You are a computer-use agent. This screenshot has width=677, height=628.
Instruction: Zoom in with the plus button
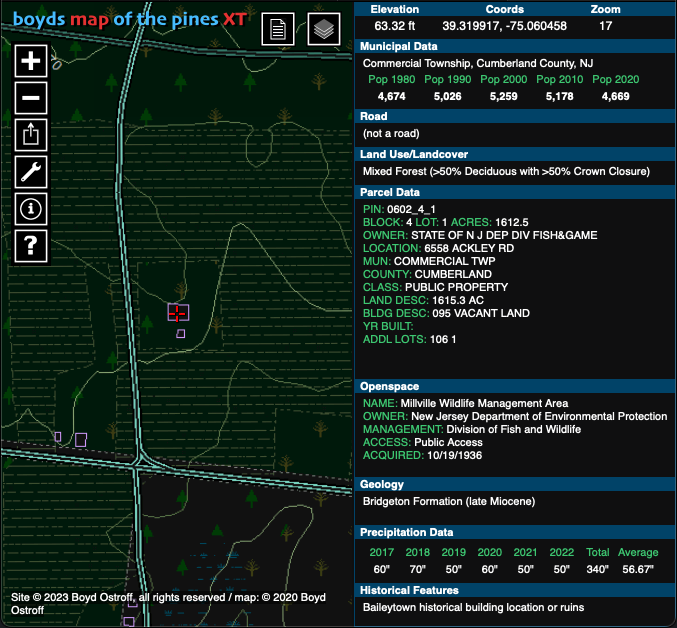[x=31, y=61]
